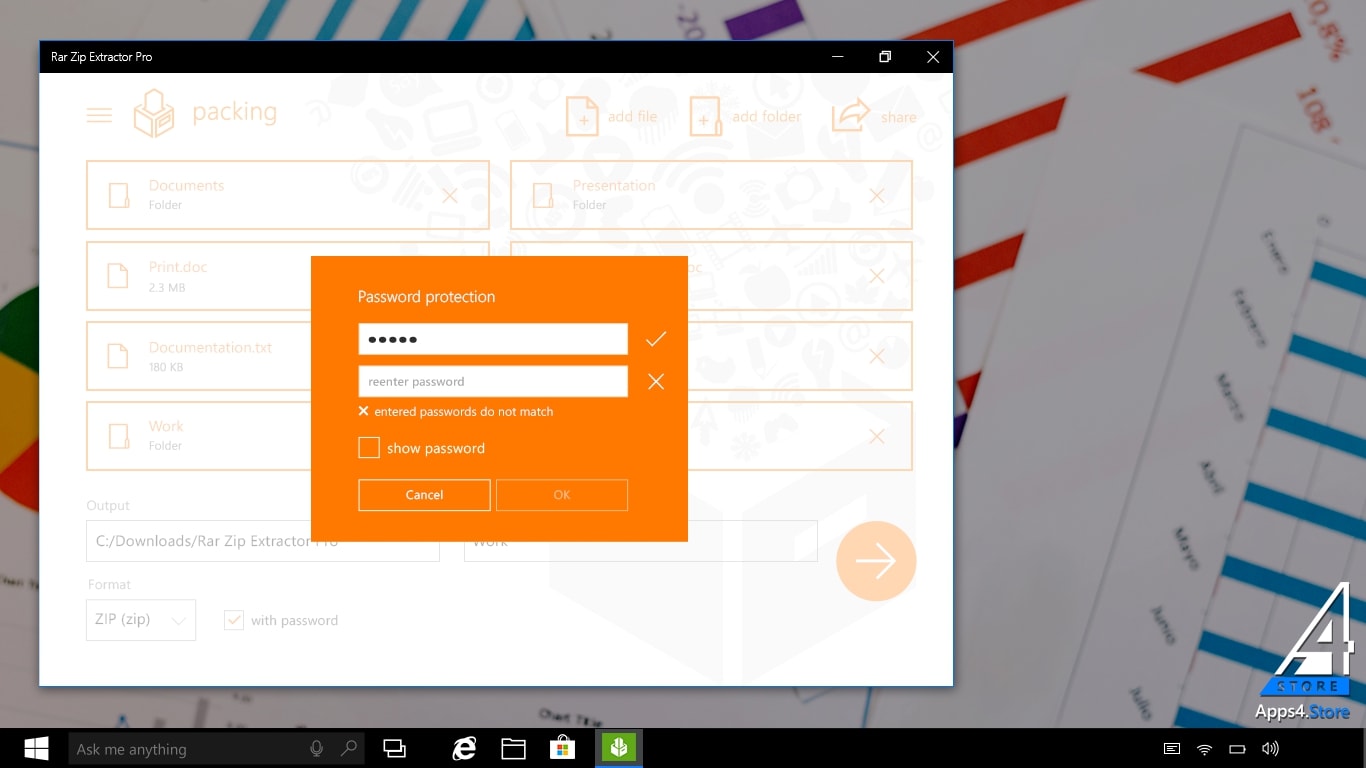Viewport: 1366px width, 768px height.
Task: Open File Explorer from the taskbar
Action: (x=514, y=748)
